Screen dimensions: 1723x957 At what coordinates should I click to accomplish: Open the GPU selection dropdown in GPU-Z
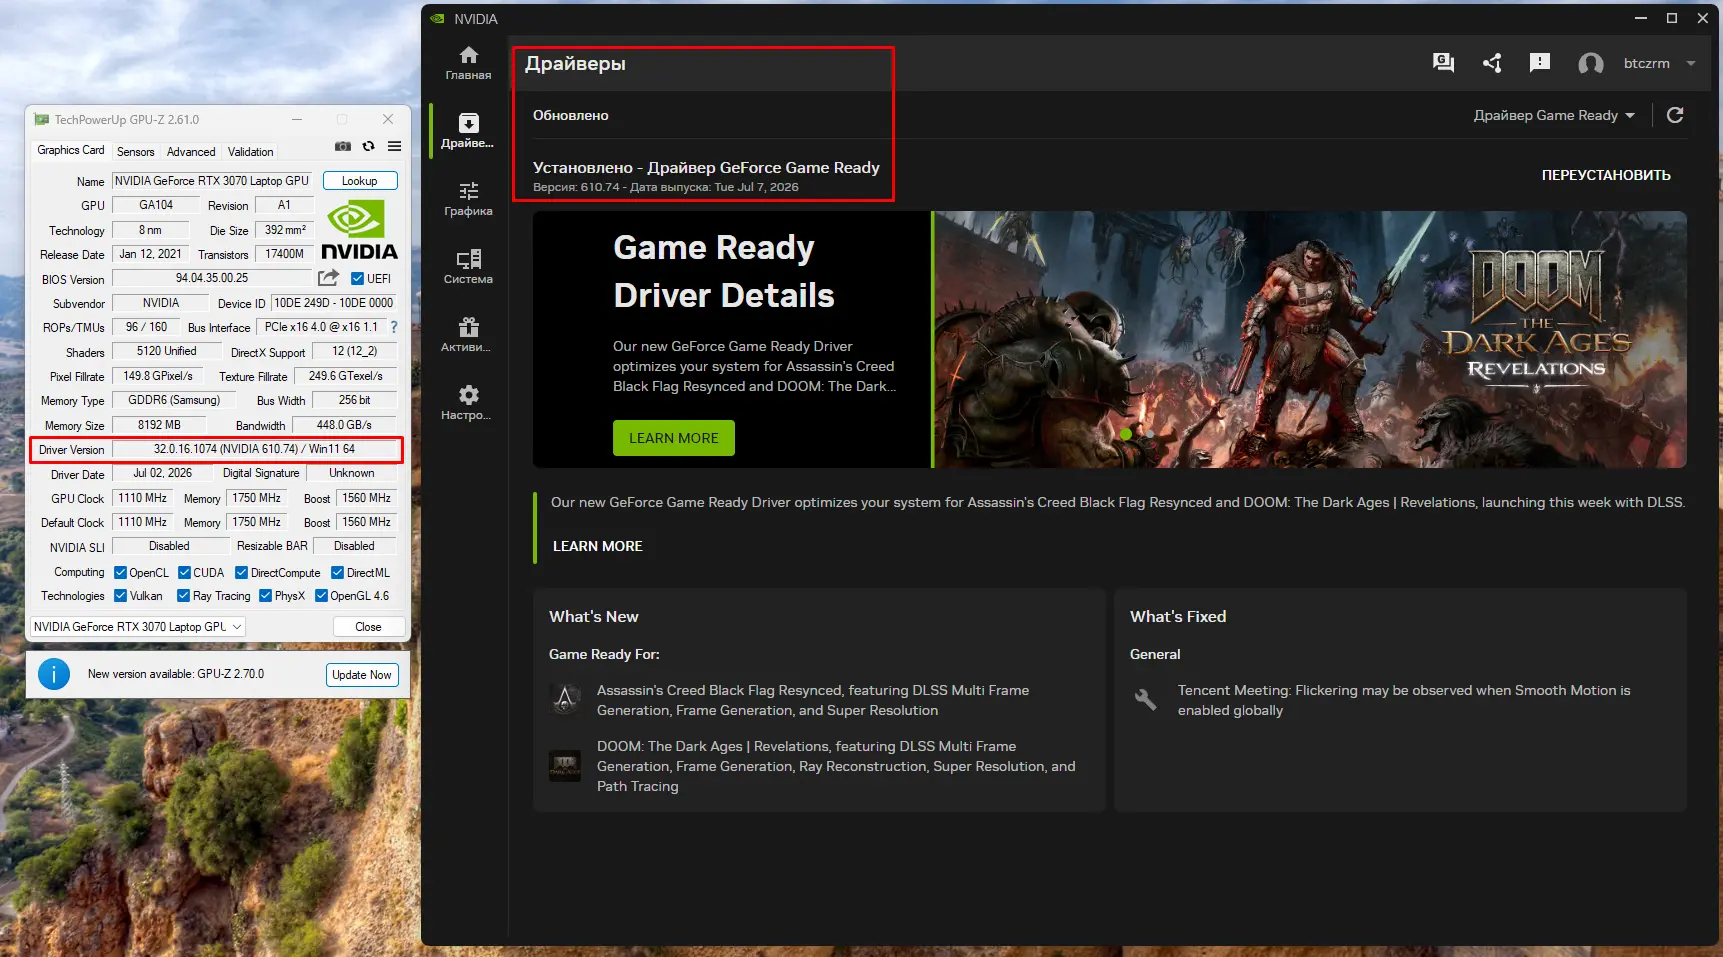pos(137,627)
